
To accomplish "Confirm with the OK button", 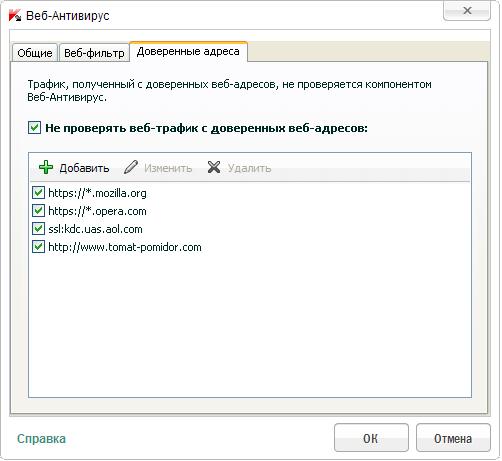I will point(371,438).
